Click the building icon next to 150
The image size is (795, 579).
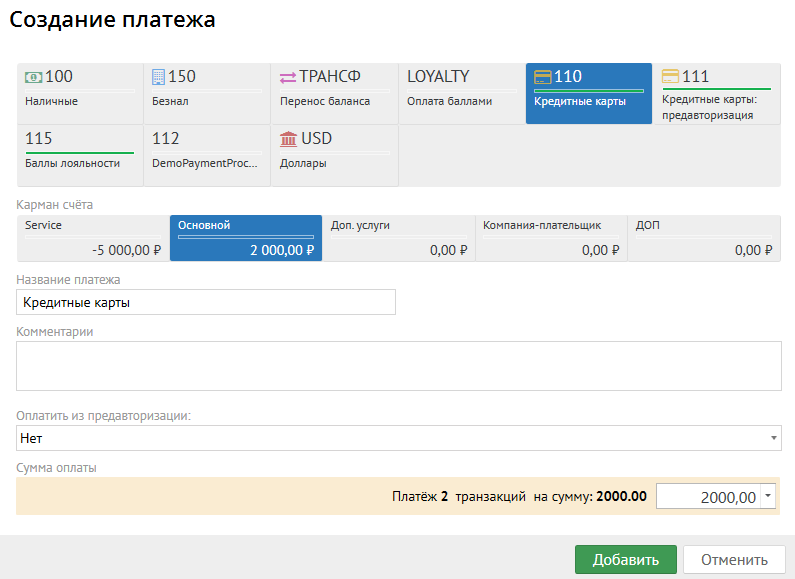tap(158, 77)
